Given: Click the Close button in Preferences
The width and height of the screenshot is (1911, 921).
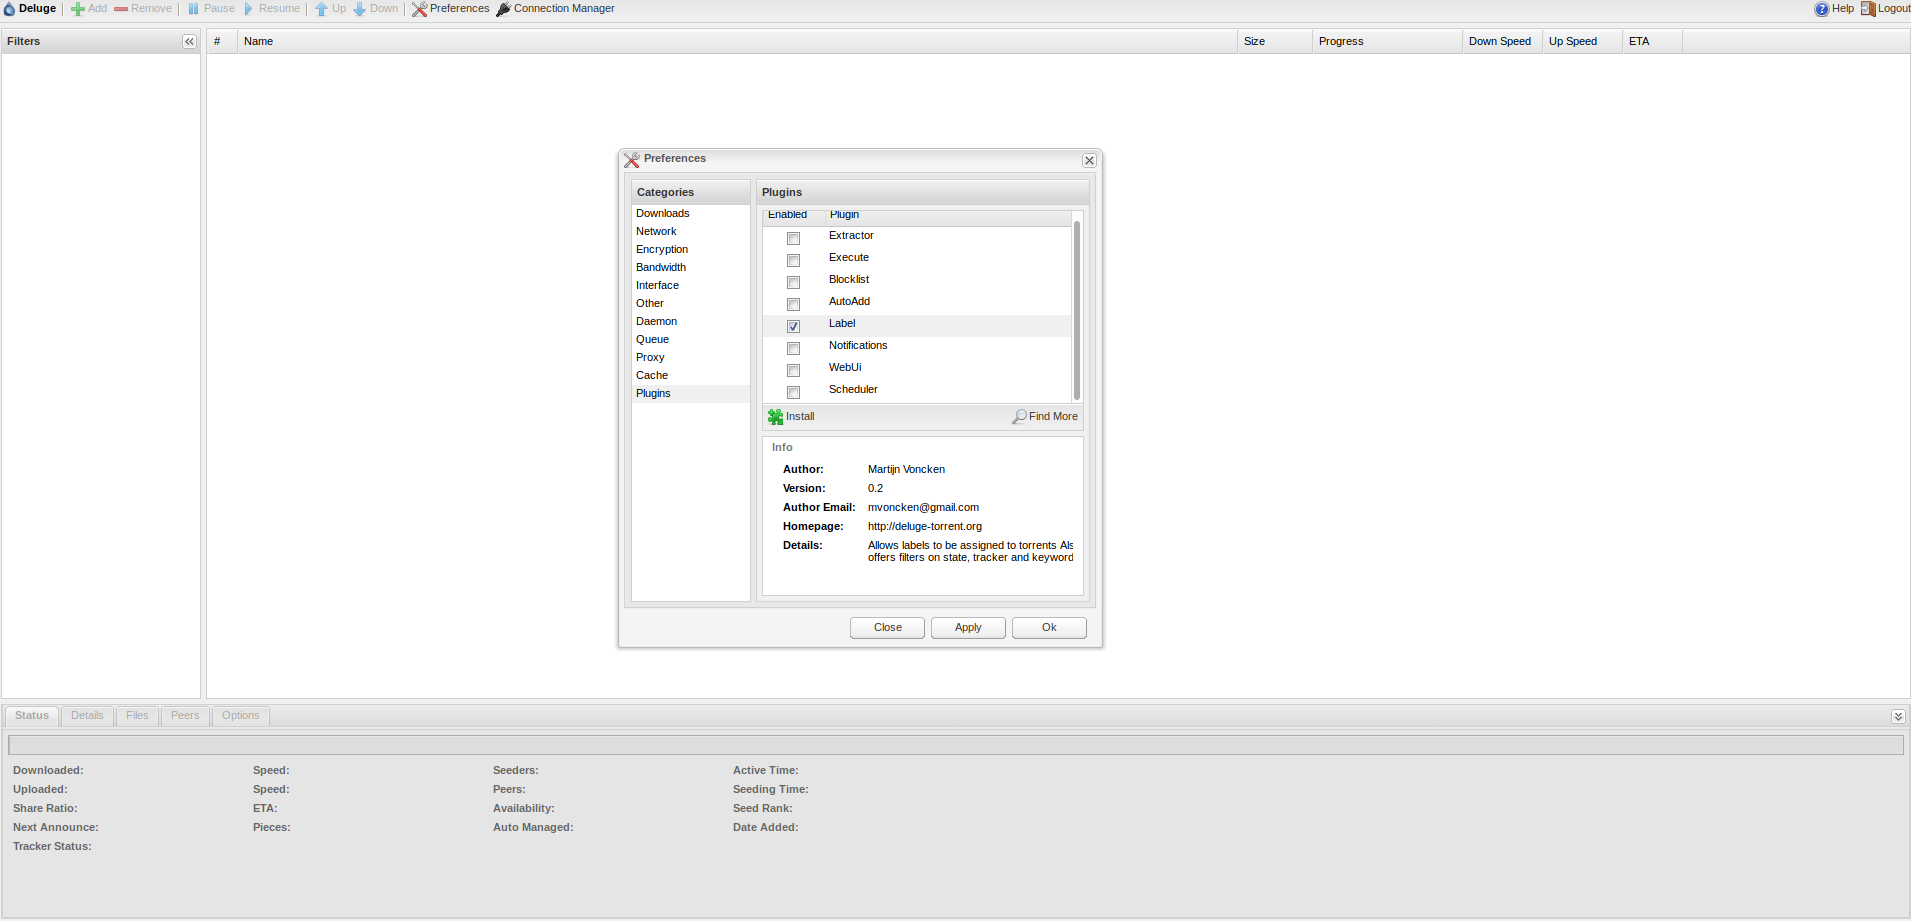Looking at the screenshot, I should tap(887, 628).
